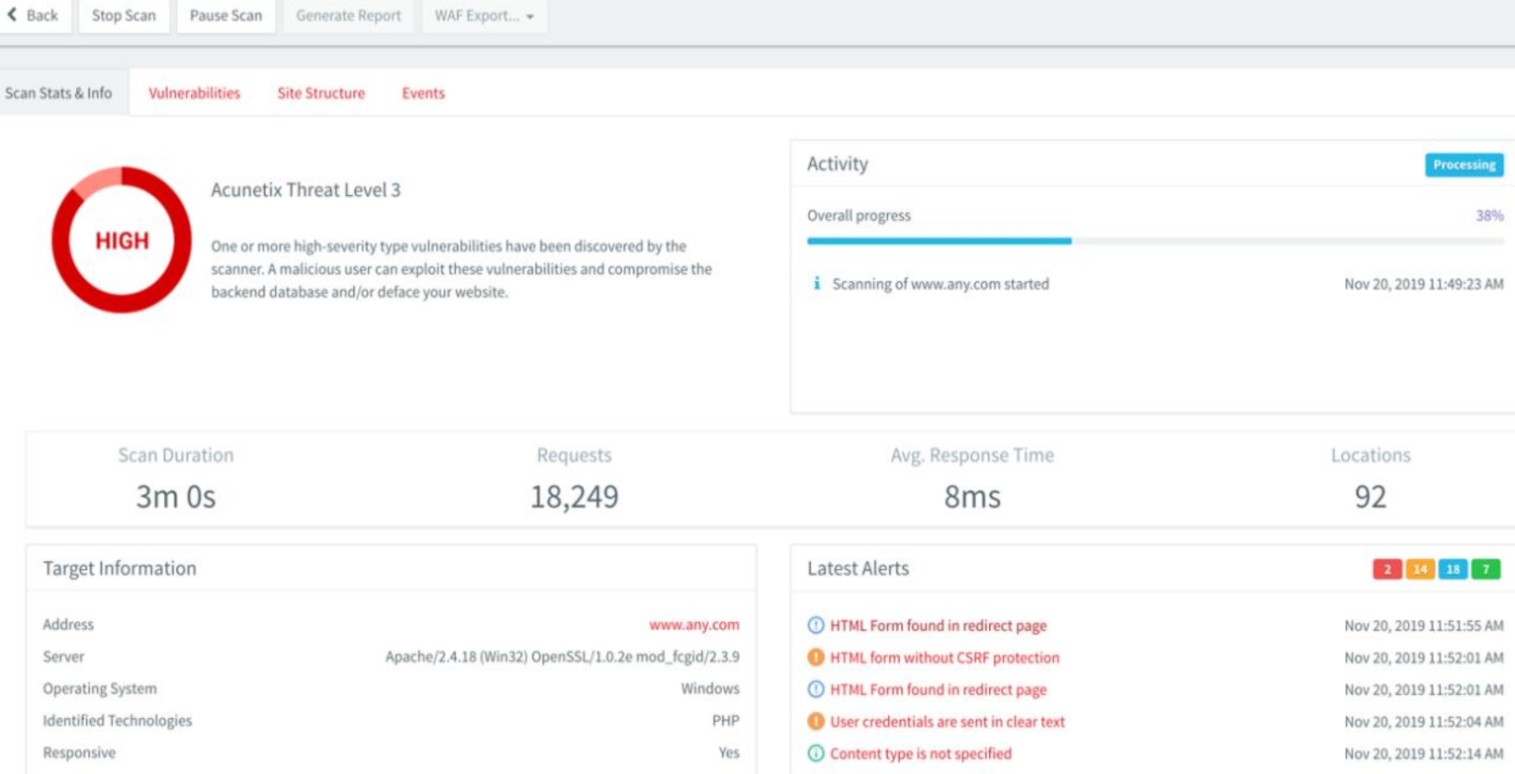
Task: Click the orange medium-severity count badge
Action: [1420, 569]
